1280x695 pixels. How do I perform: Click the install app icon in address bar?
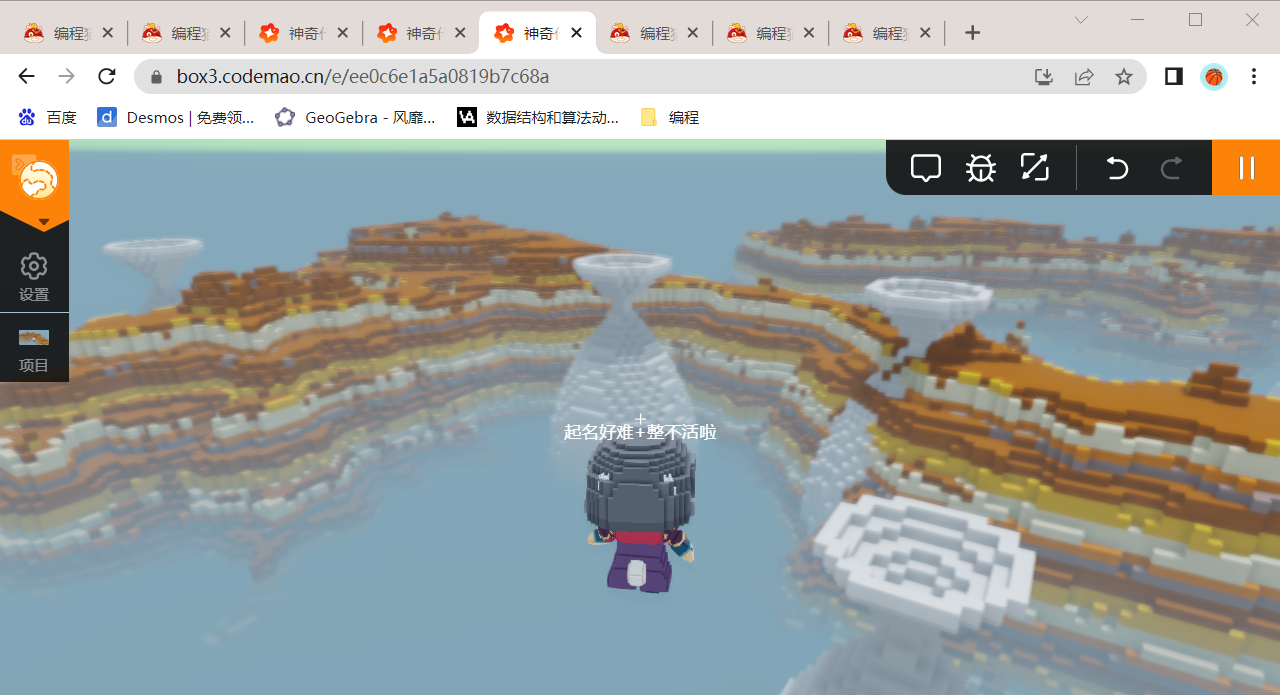(1044, 77)
